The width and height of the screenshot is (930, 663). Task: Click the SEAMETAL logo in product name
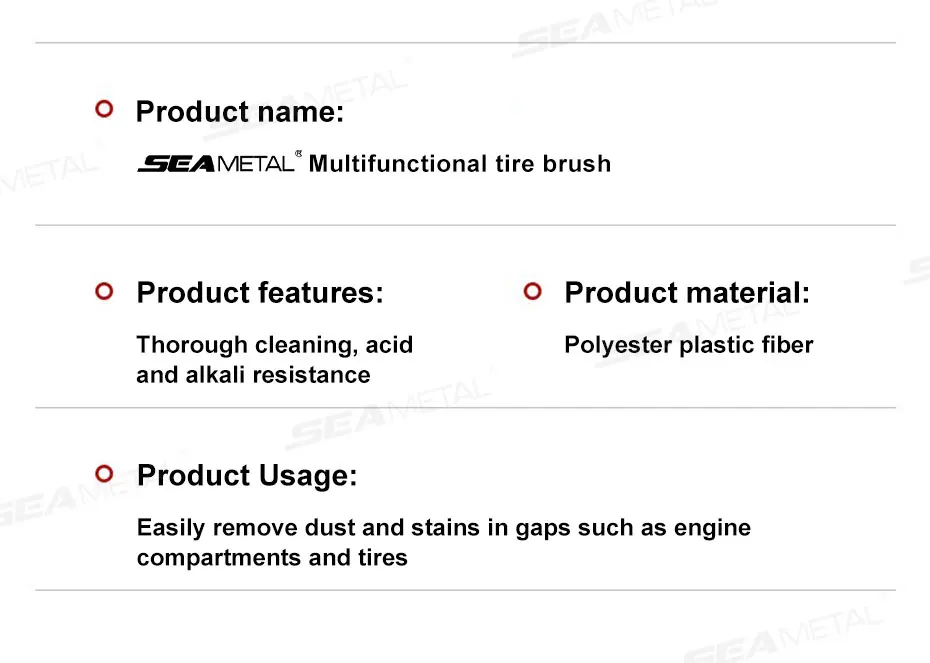coord(216,163)
